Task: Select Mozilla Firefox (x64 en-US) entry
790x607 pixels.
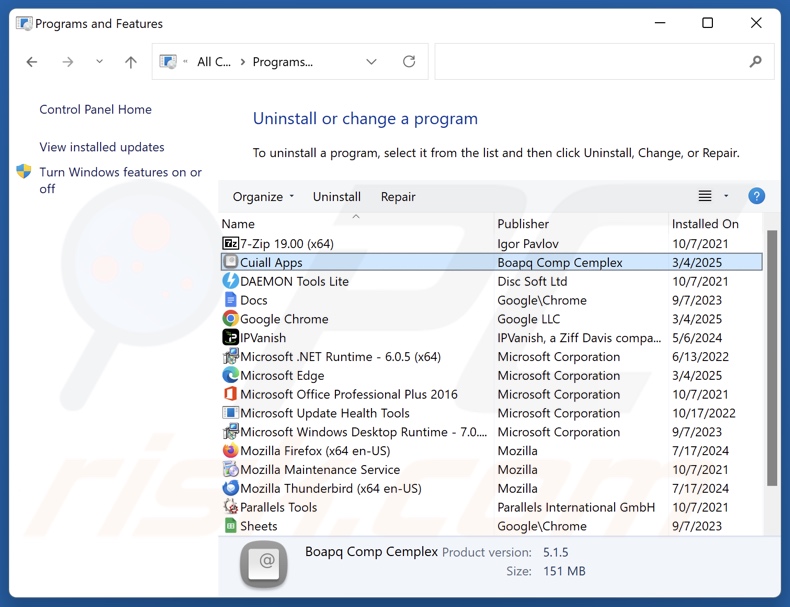Action: pyautogui.click(x=315, y=450)
